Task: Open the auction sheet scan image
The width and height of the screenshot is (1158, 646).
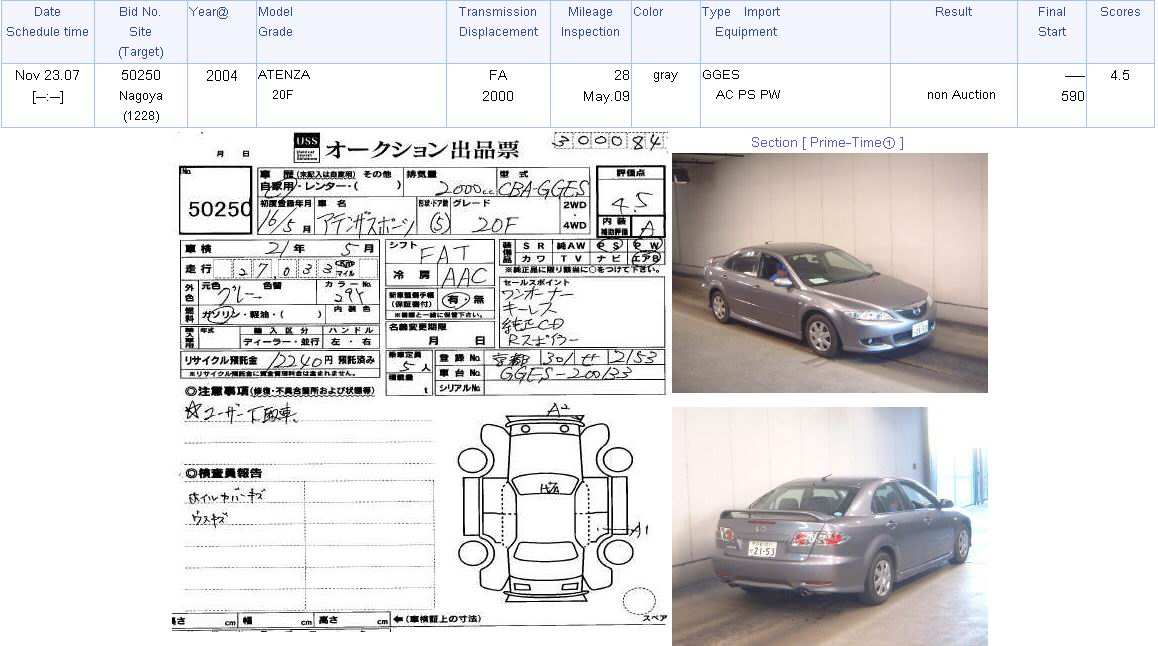Action: click(x=421, y=381)
